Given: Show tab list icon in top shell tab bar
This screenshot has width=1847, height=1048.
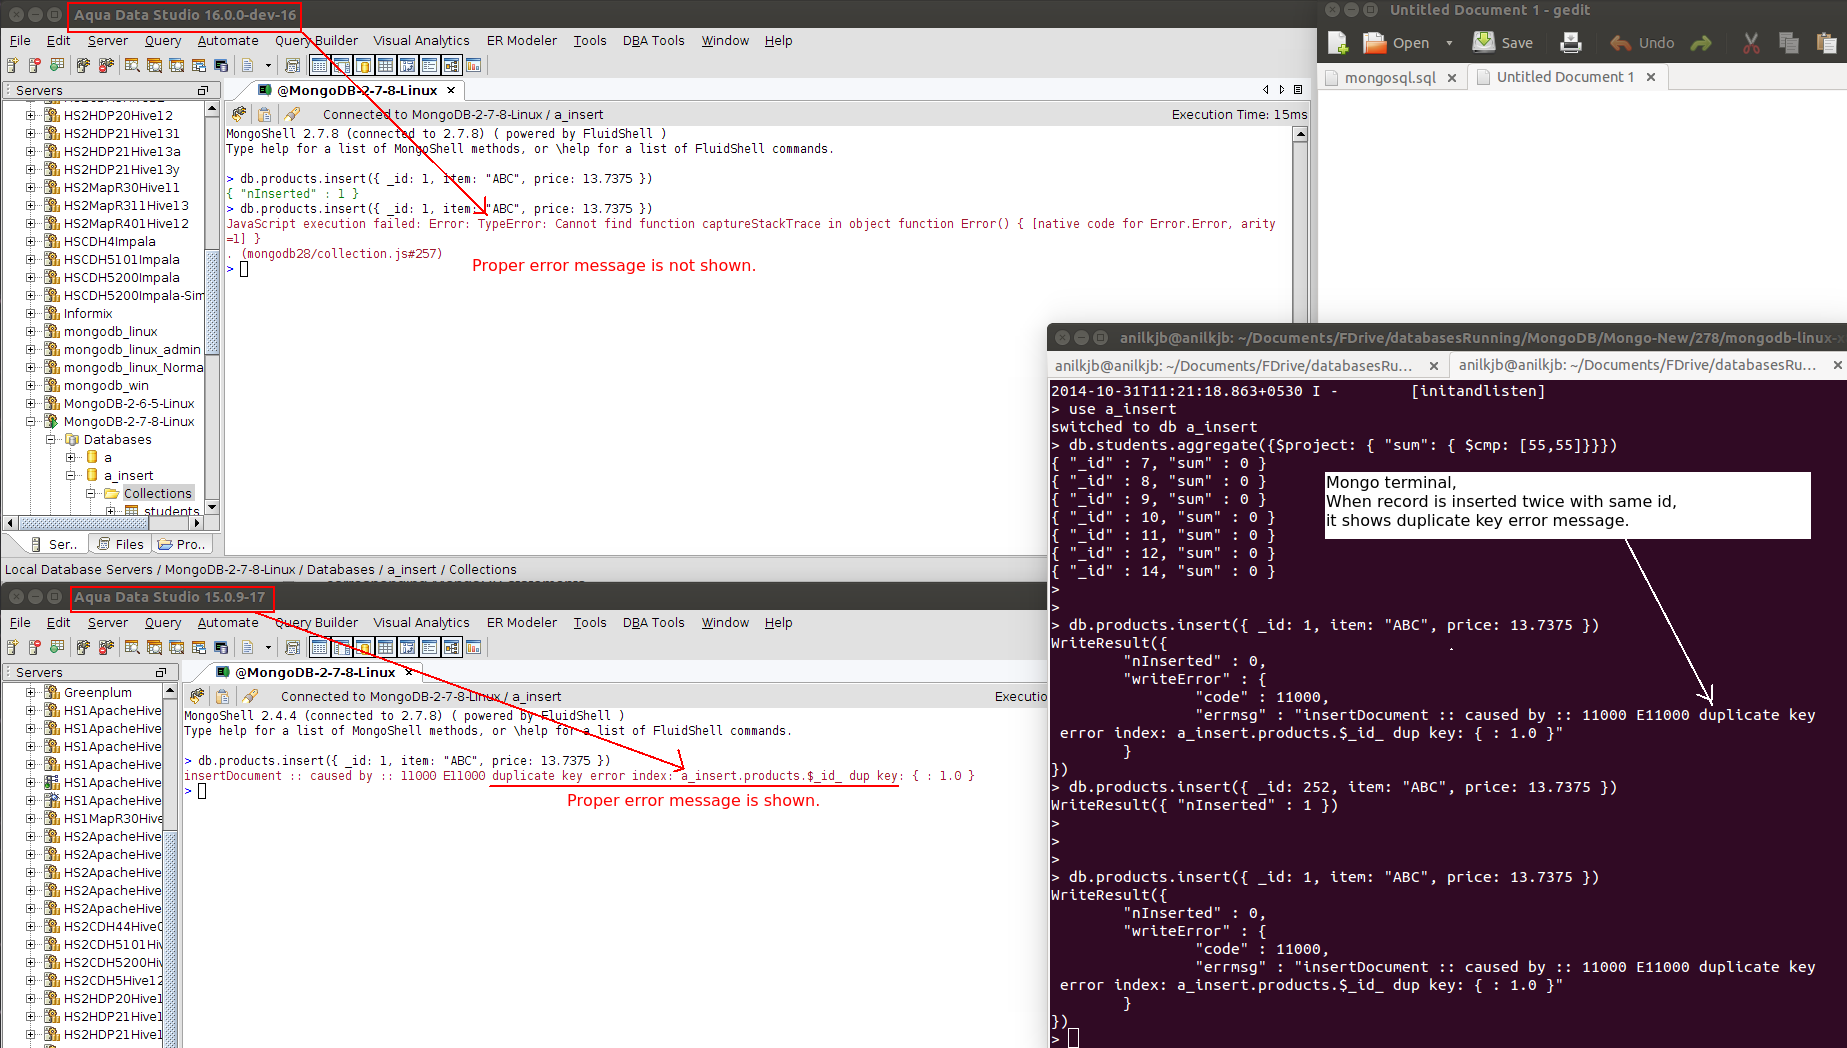Looking at the screenshot, I should [x=1298, y=90].
